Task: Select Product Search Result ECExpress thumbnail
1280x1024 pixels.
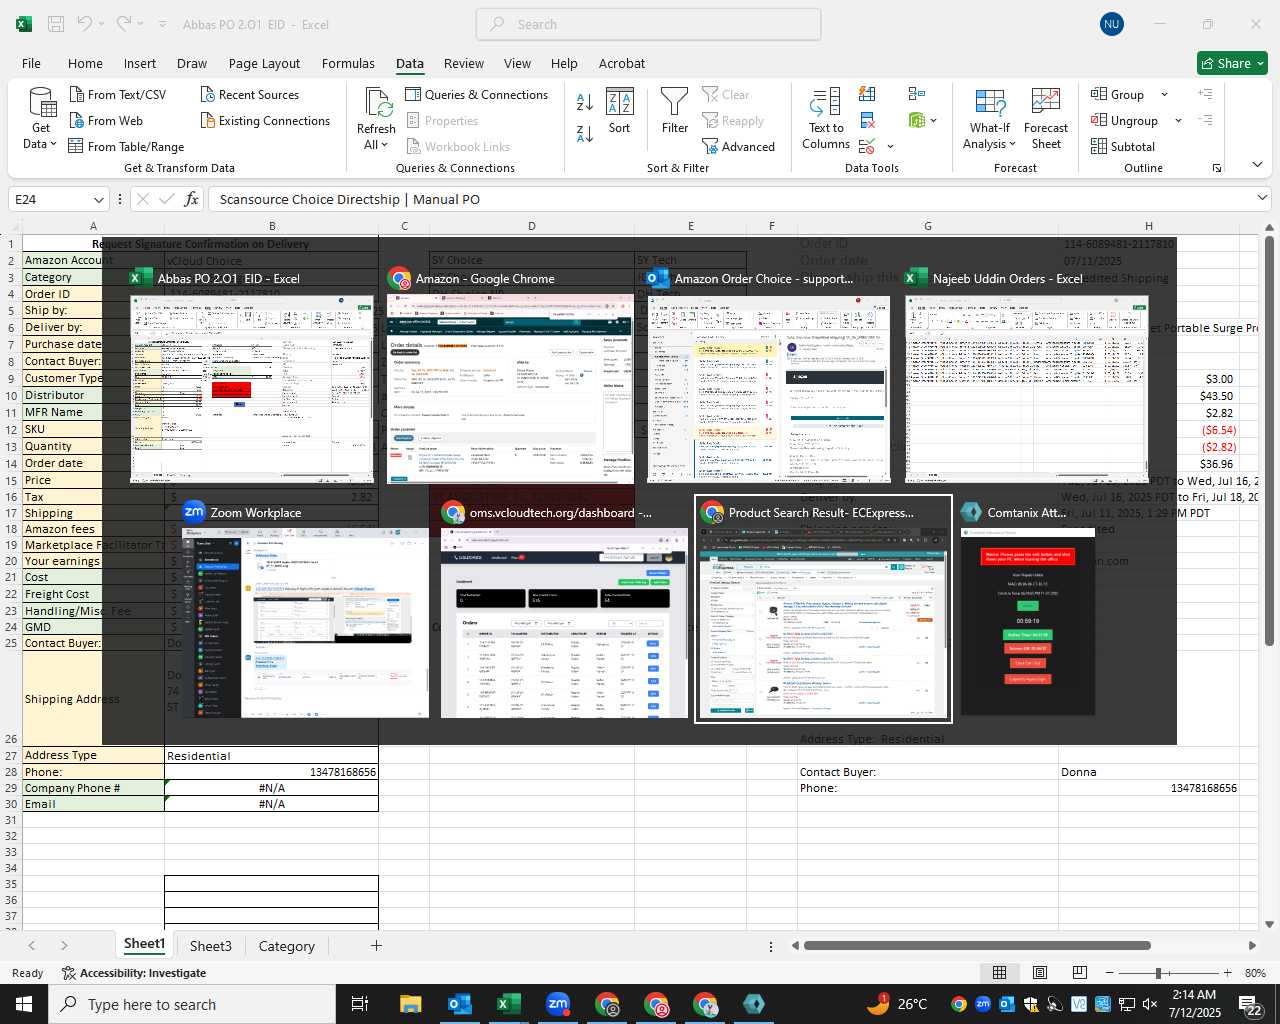Action: 823,609
